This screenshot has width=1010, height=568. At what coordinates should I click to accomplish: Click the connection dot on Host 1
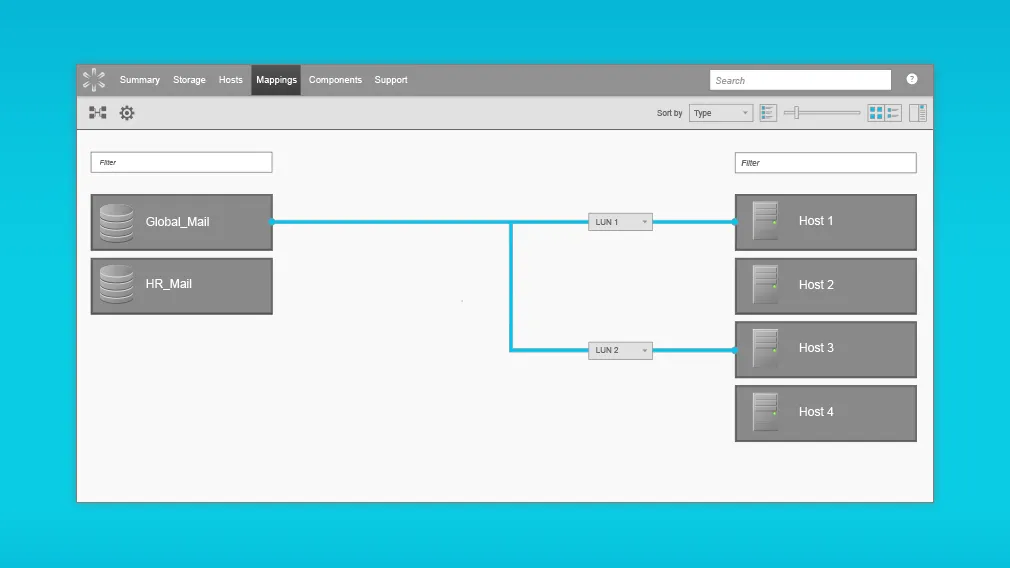(735, 222)
